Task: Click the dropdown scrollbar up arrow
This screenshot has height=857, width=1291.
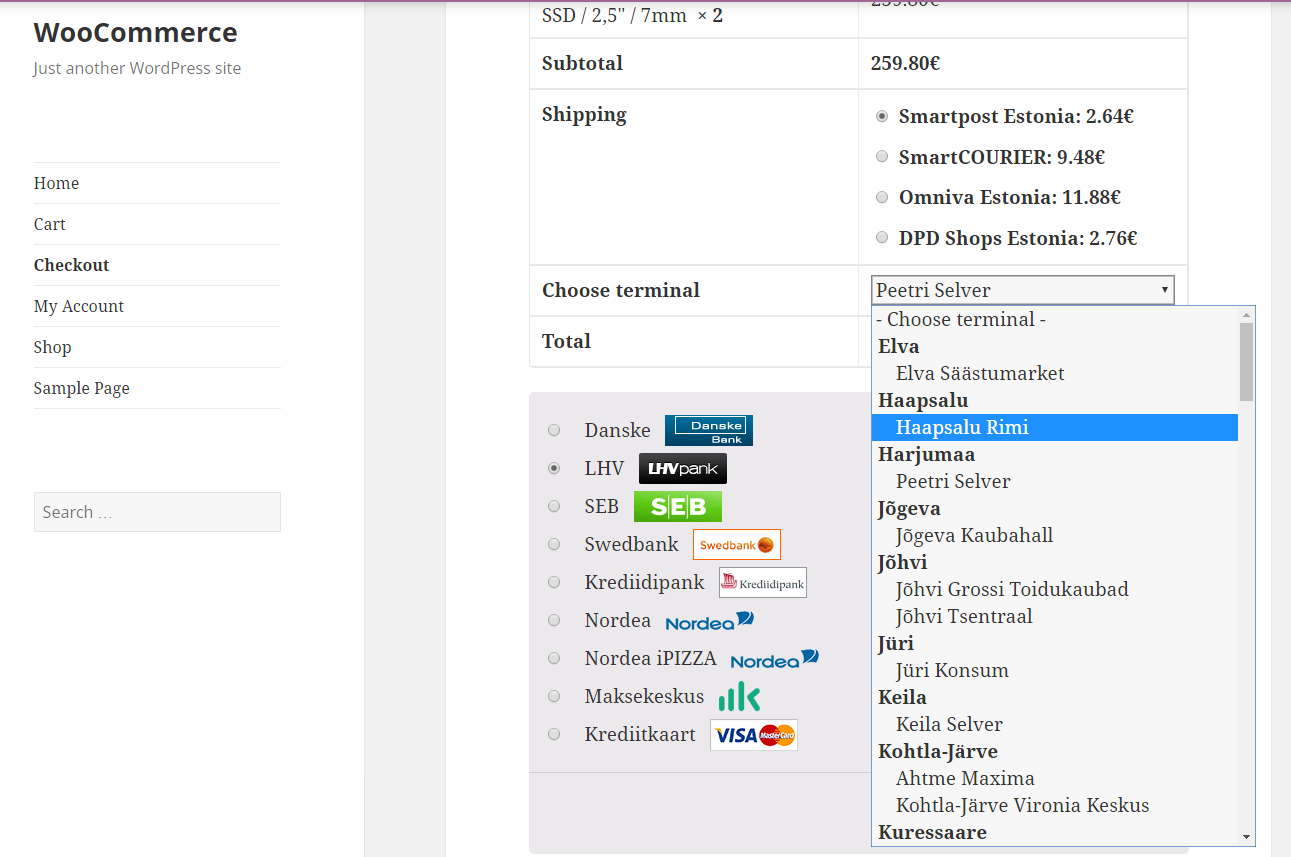Action: 1246,314
